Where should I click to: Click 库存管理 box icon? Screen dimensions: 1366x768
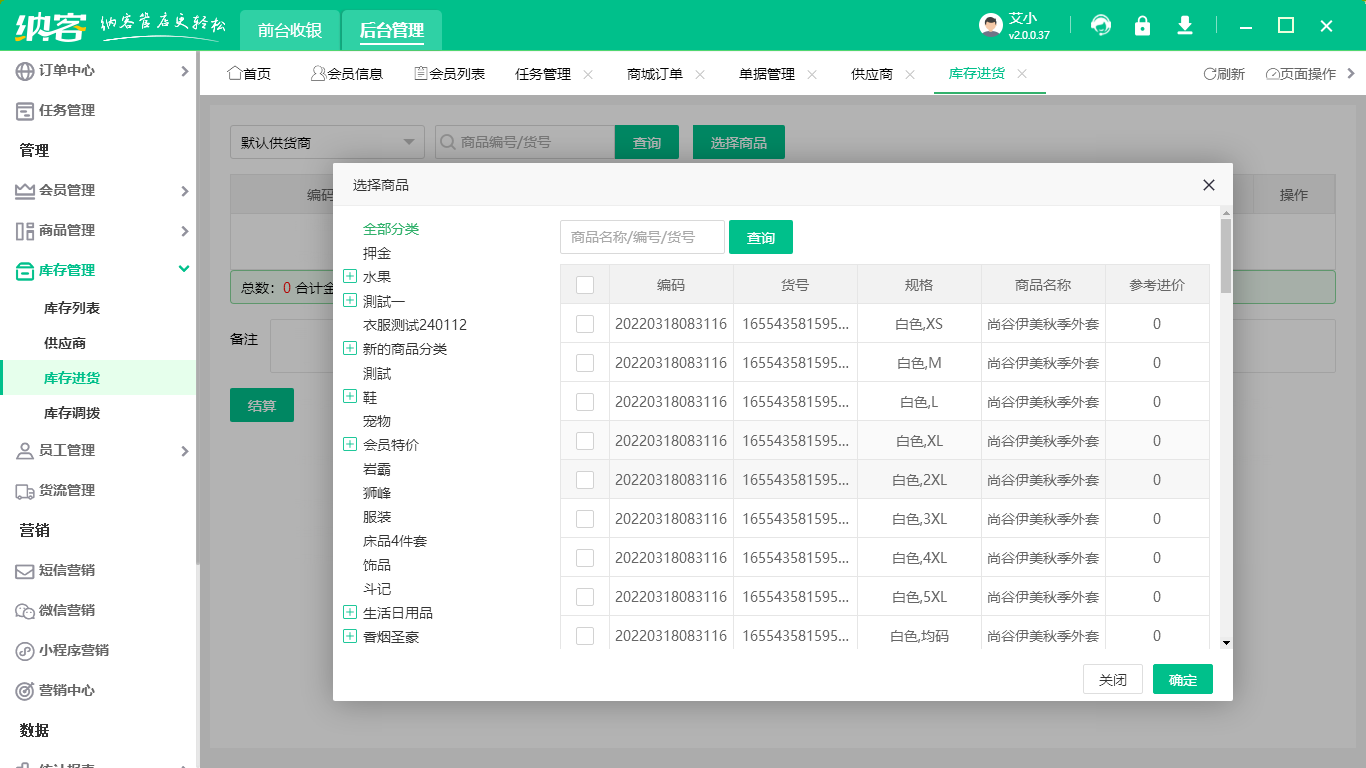(x=25, y=270)
